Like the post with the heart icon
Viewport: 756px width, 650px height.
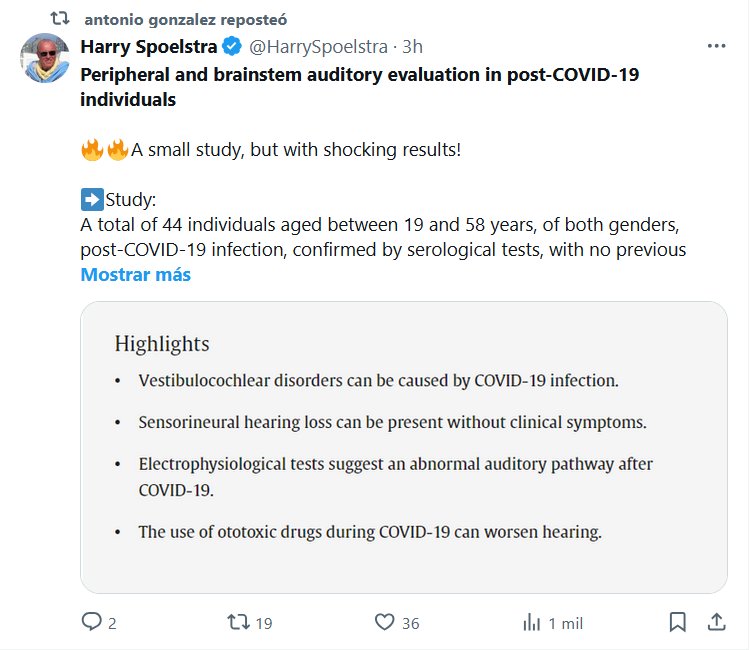(385, 622)
